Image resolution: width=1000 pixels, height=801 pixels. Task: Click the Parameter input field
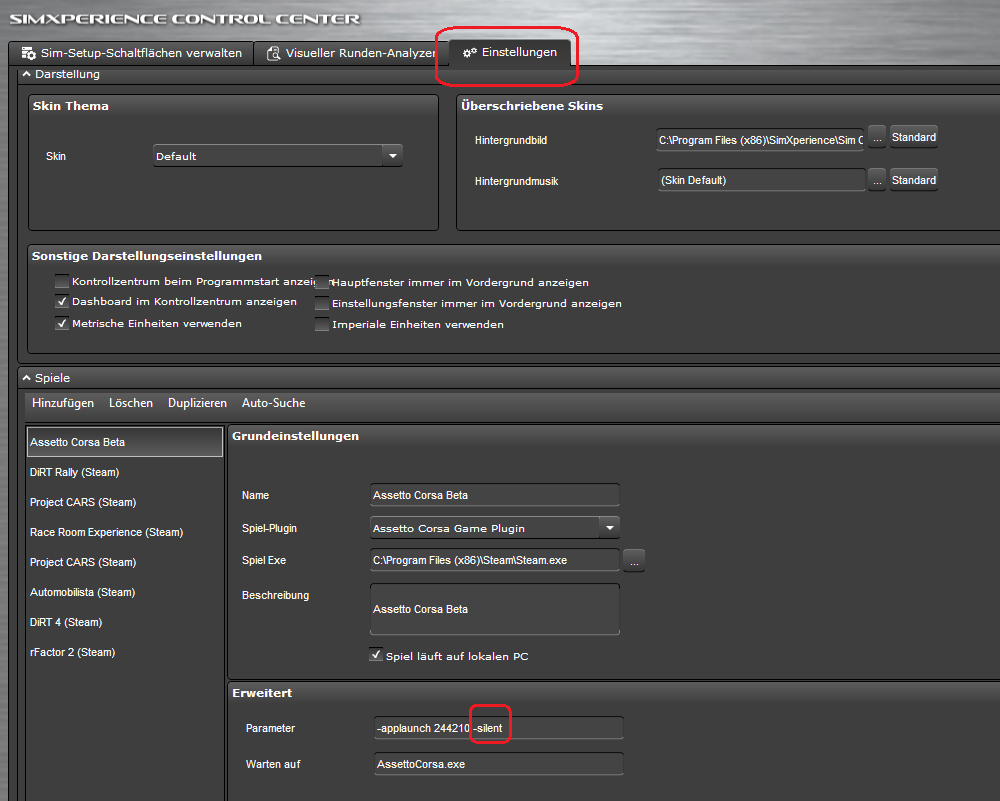tap(499, 728)
